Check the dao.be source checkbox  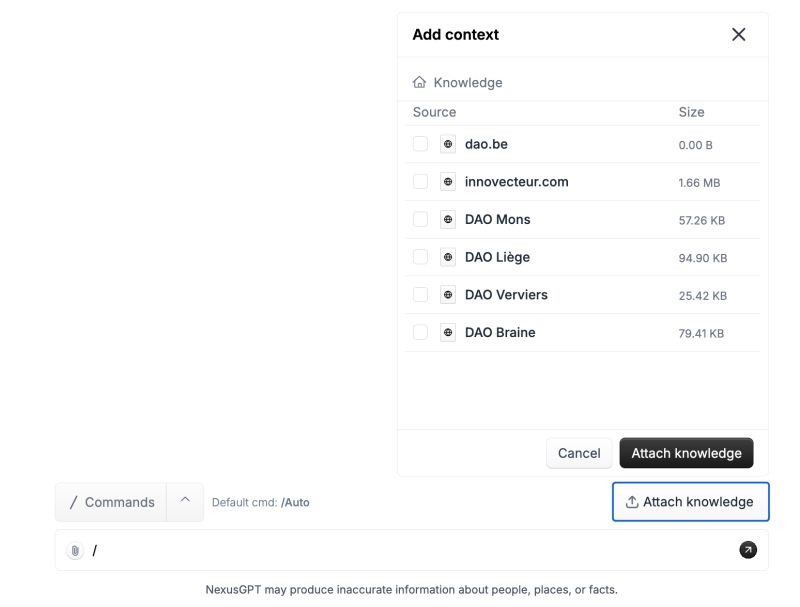(x=420, y=144)
